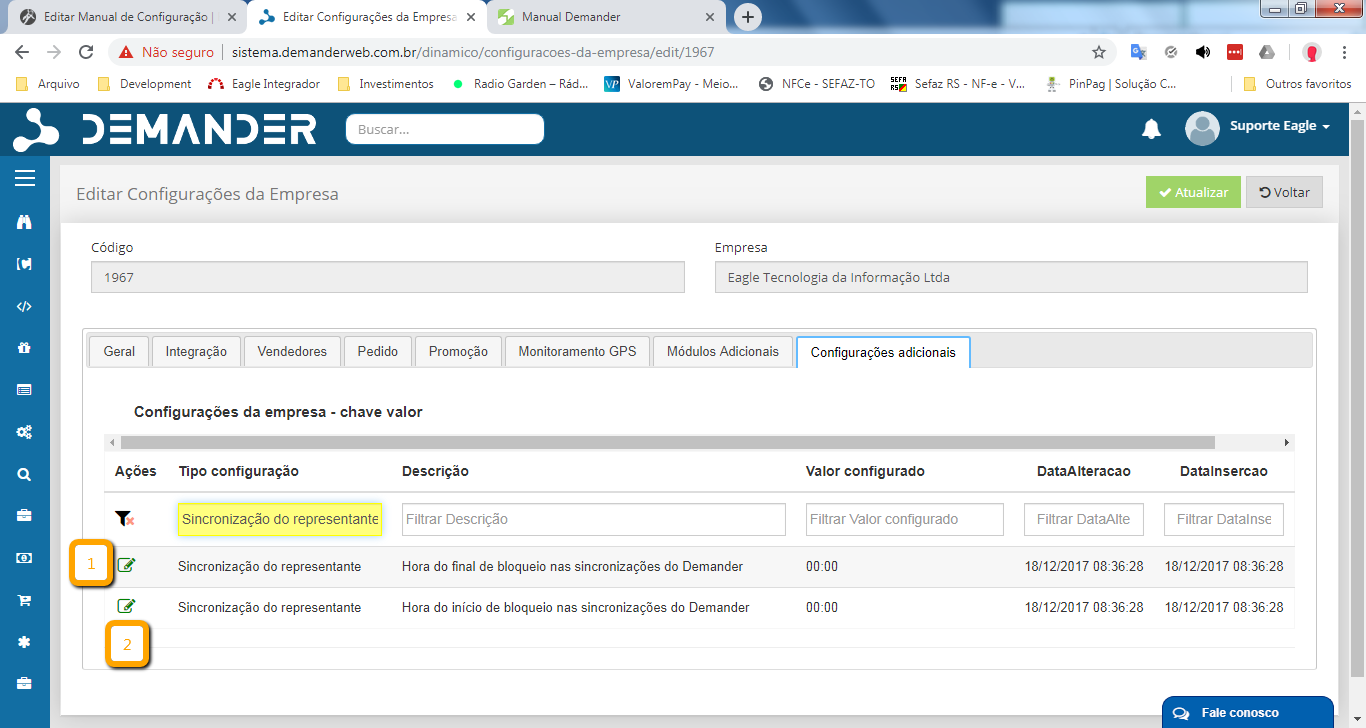Toggle the hamburger menu in the sidebar

pos(25,178)
